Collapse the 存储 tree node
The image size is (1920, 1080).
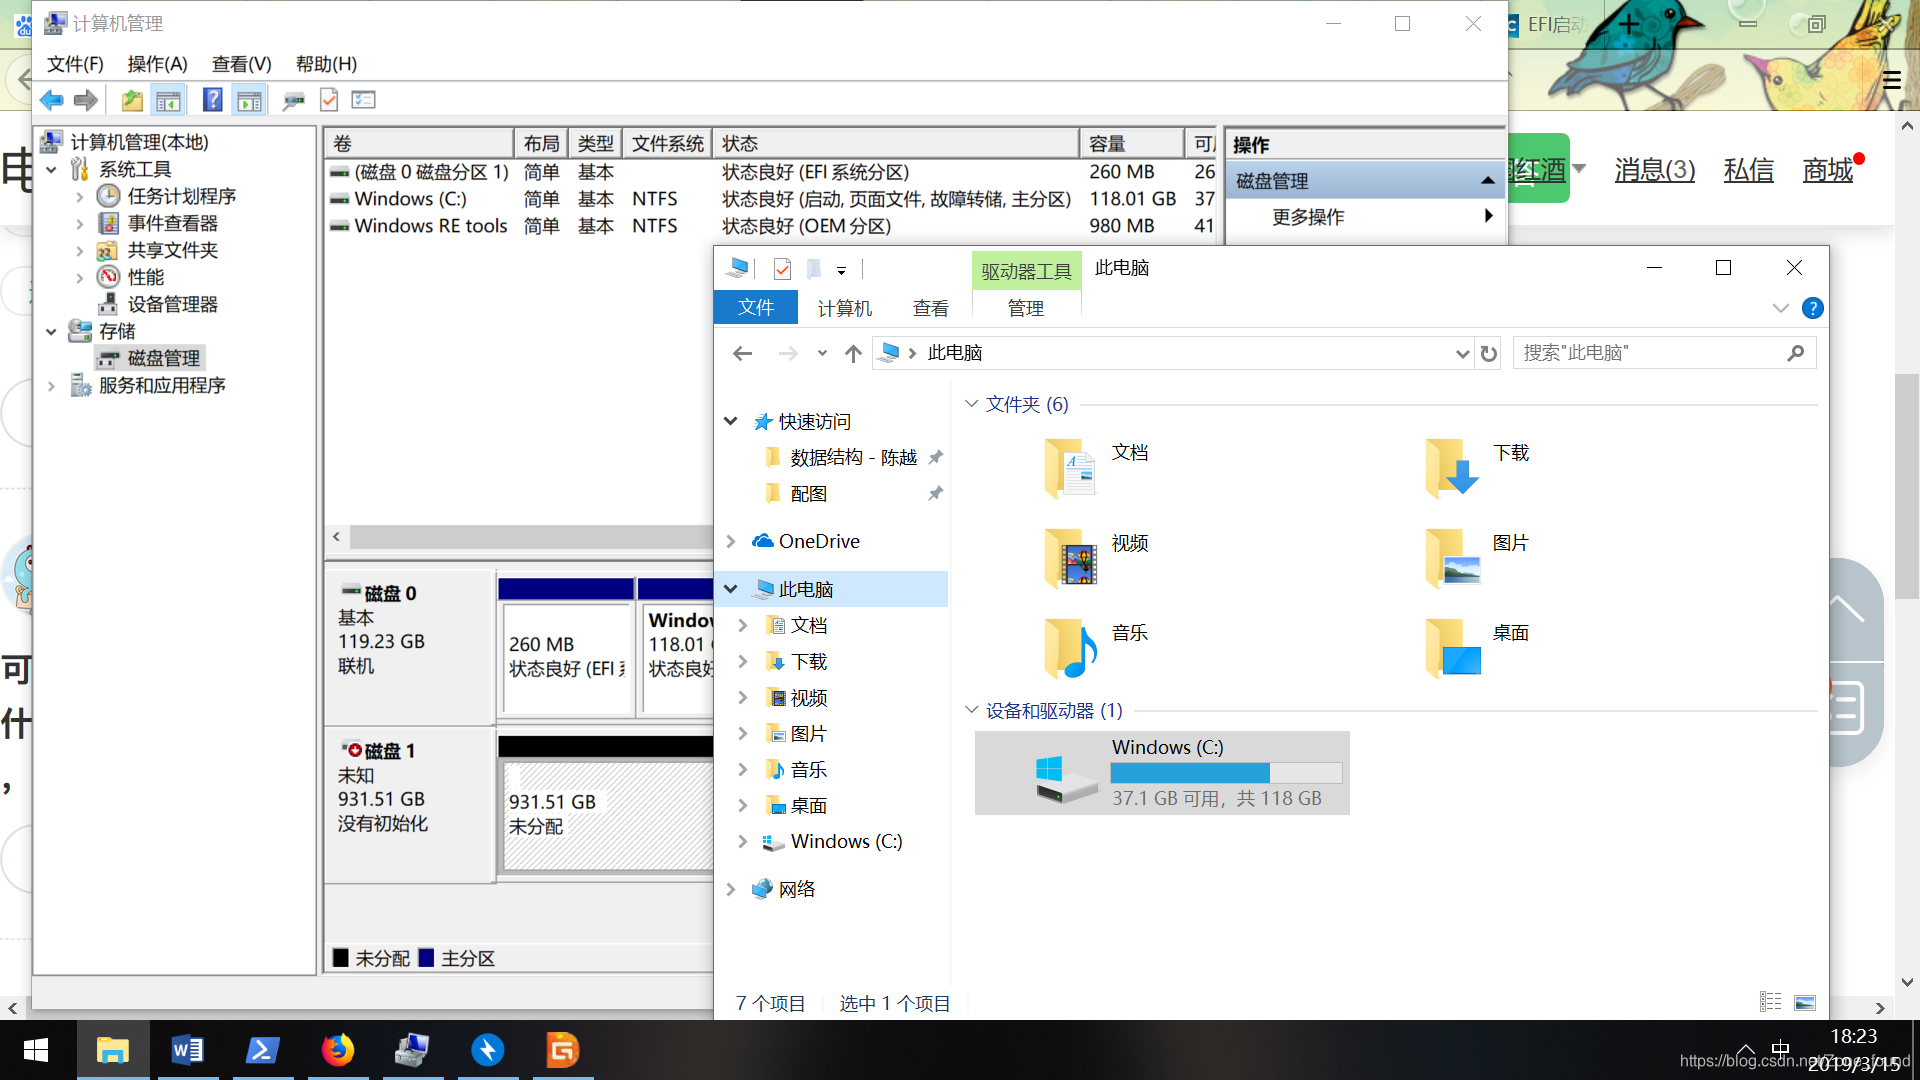pos(51,331)
